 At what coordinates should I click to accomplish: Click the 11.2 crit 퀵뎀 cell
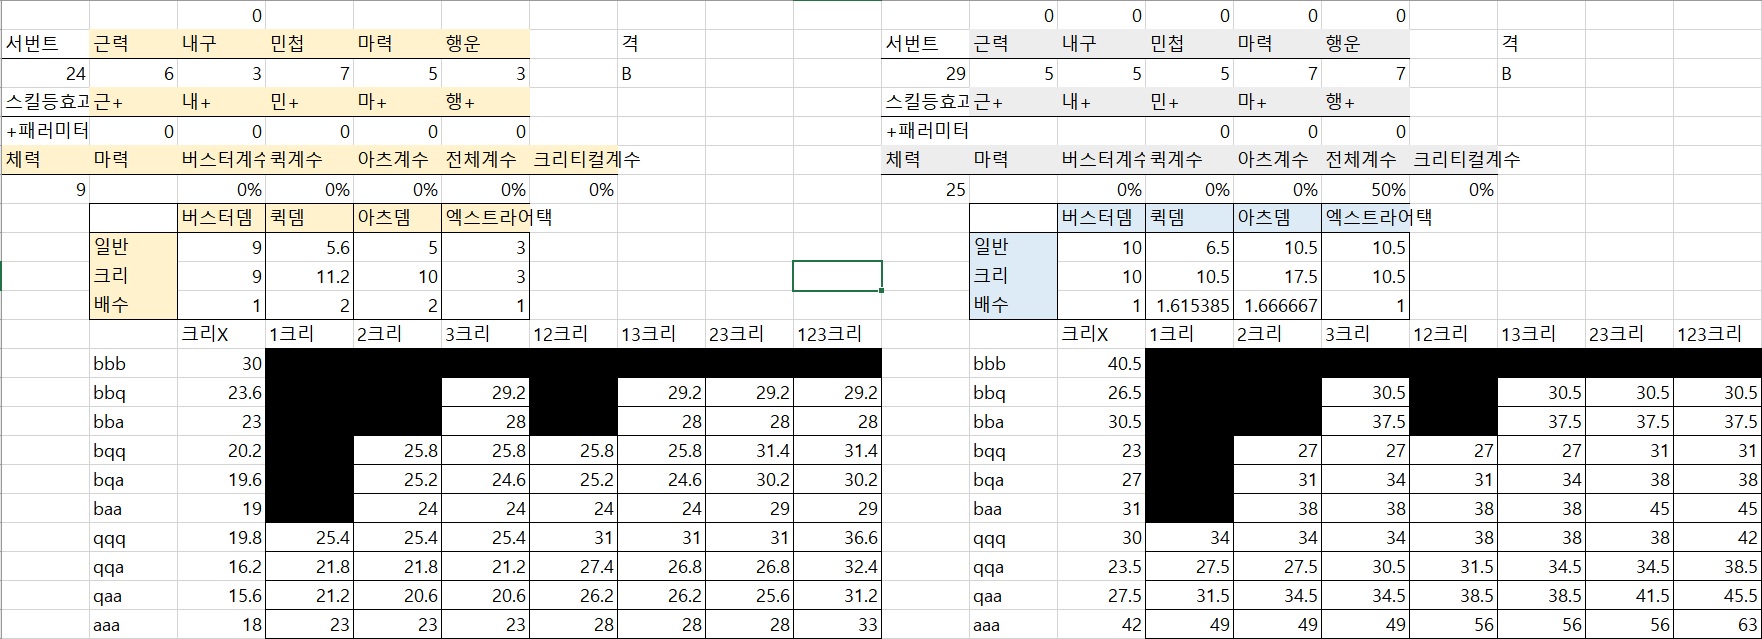tap(309, 276)
